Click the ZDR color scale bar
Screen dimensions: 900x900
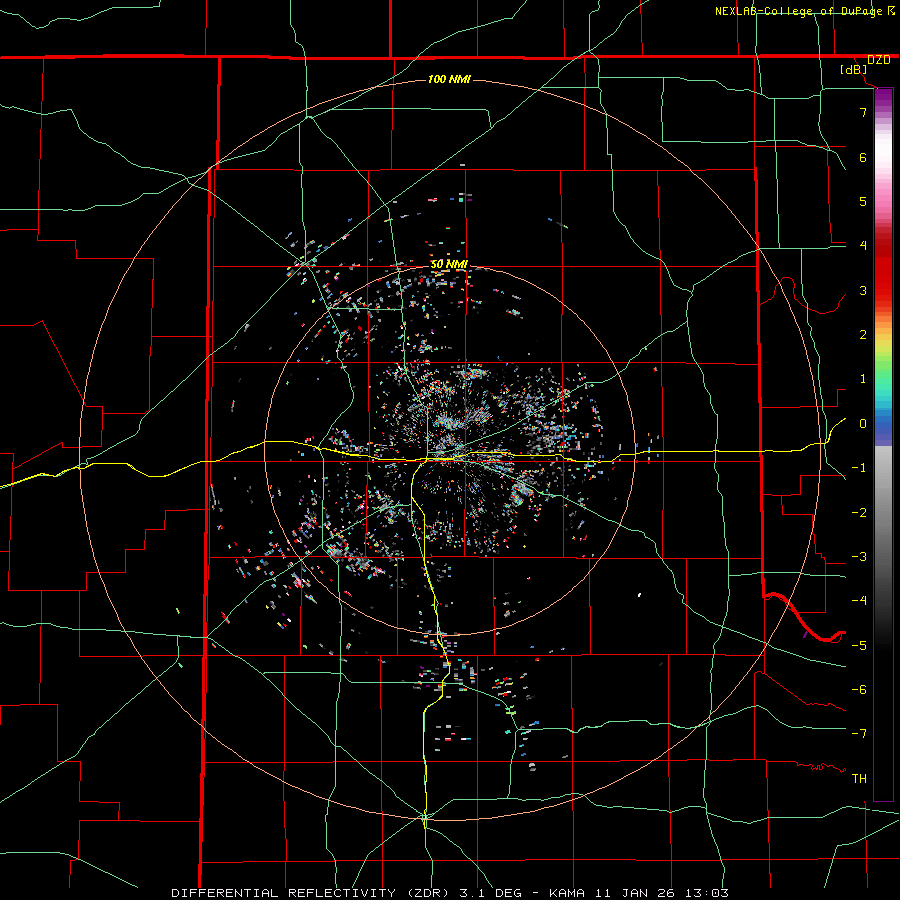tap(883, 444)
